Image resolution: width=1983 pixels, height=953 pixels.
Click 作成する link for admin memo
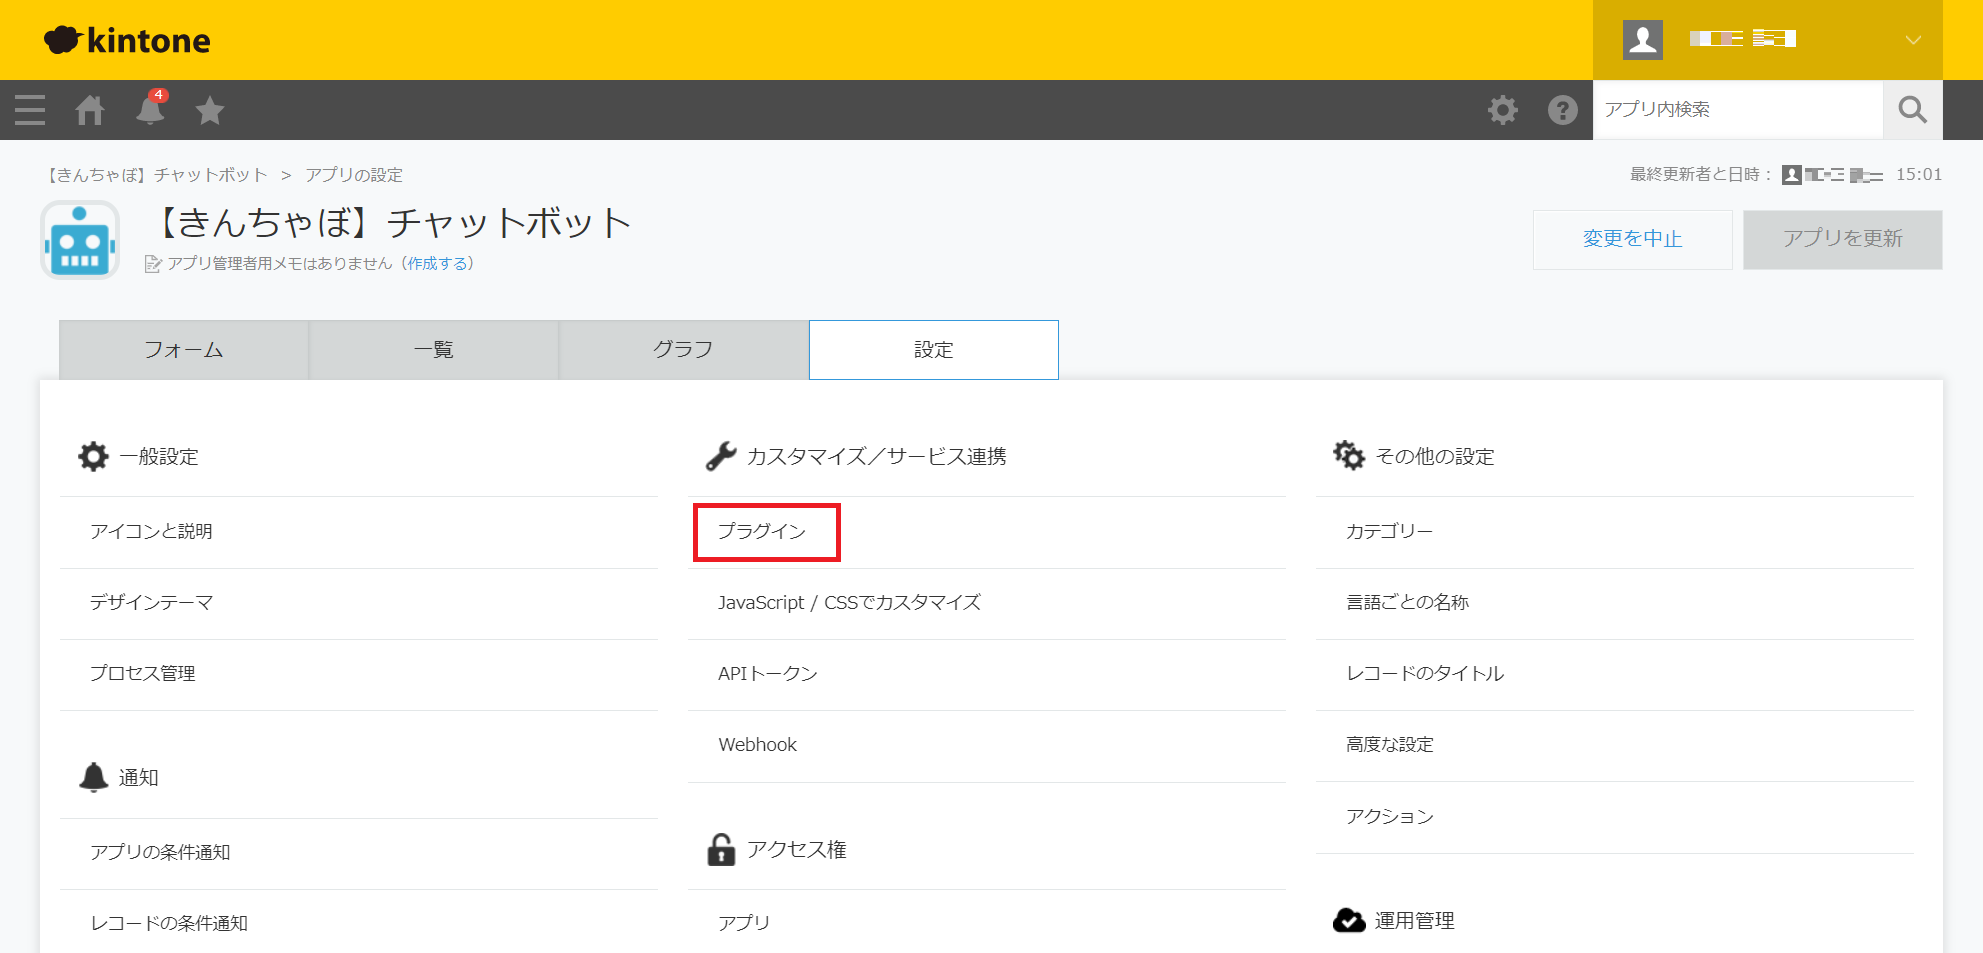(x=437, y=264)
